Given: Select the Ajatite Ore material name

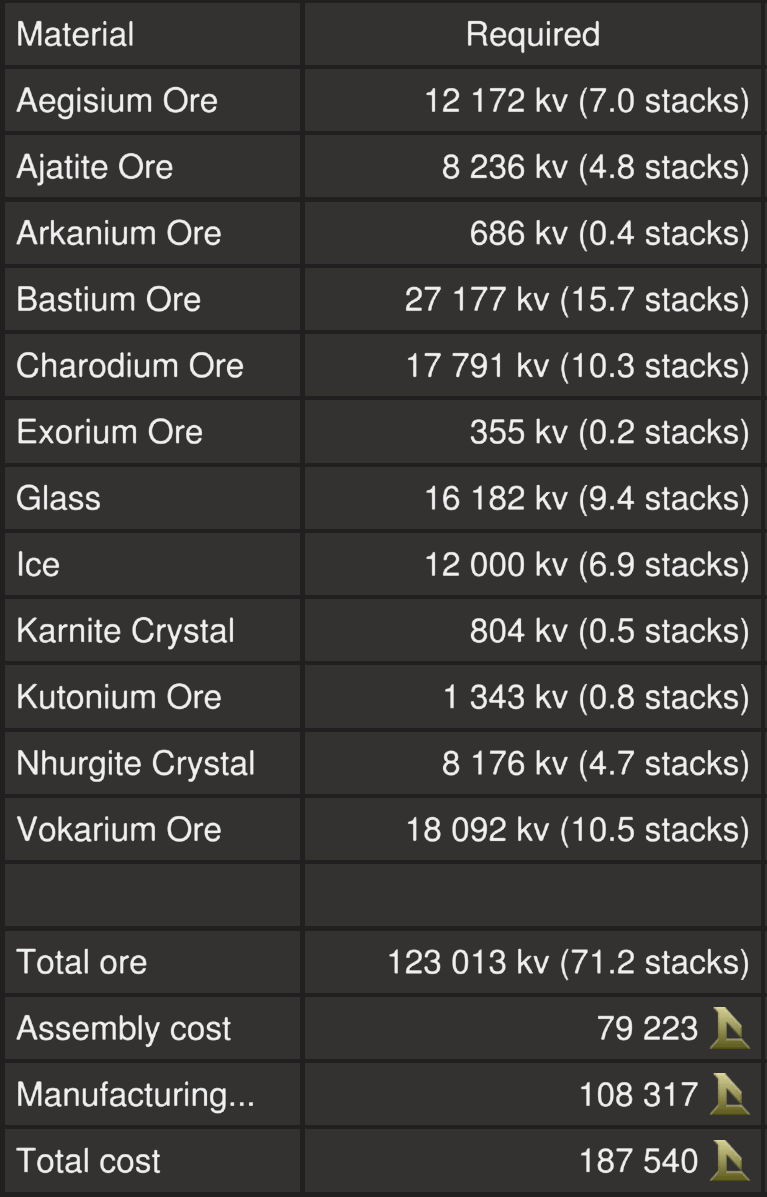Looking at the screenshot, I should [x=95, y=167].
